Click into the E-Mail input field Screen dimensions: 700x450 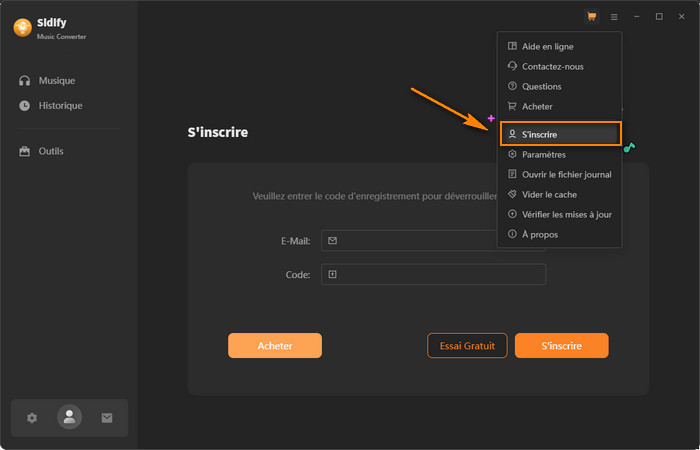click(x=433, y=241)
